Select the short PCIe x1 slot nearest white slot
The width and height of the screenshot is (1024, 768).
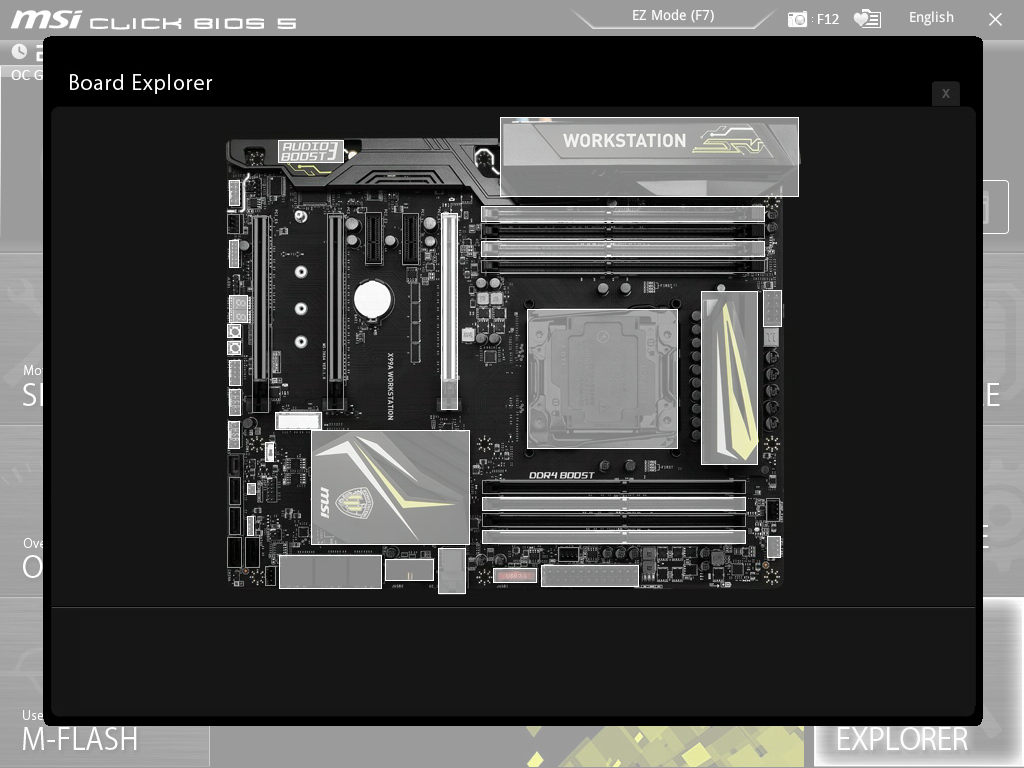coord(411,238)
